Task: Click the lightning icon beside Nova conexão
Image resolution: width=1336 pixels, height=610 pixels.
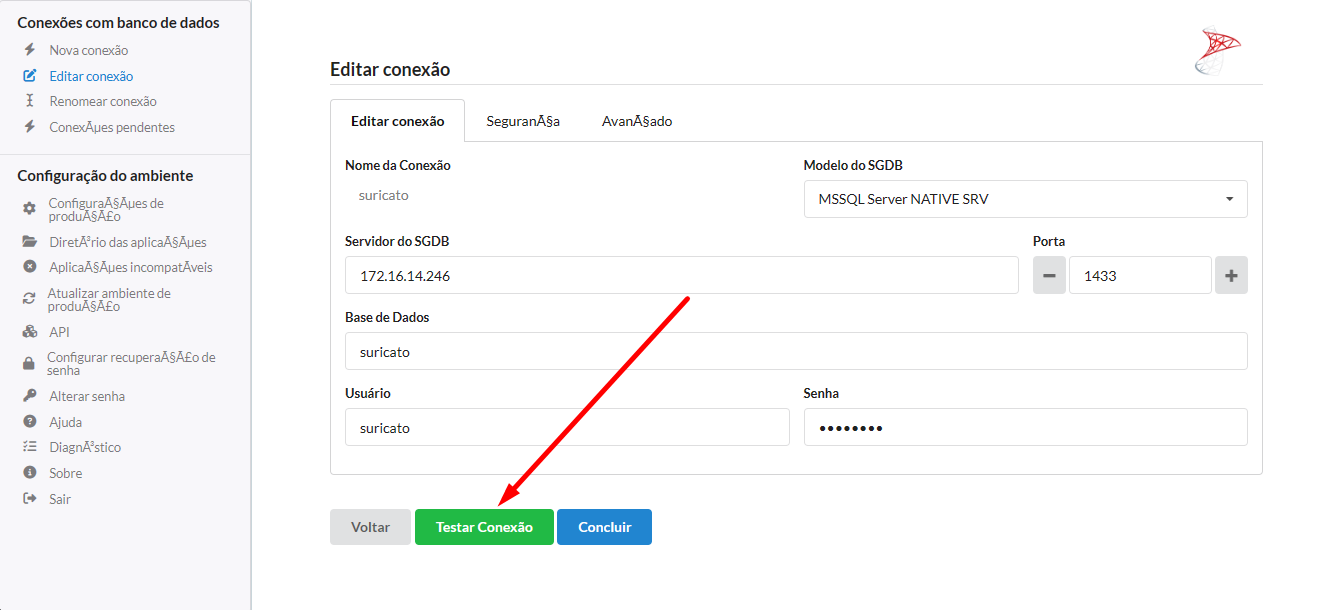Action: pyautogui.click(x=30, y=50)
